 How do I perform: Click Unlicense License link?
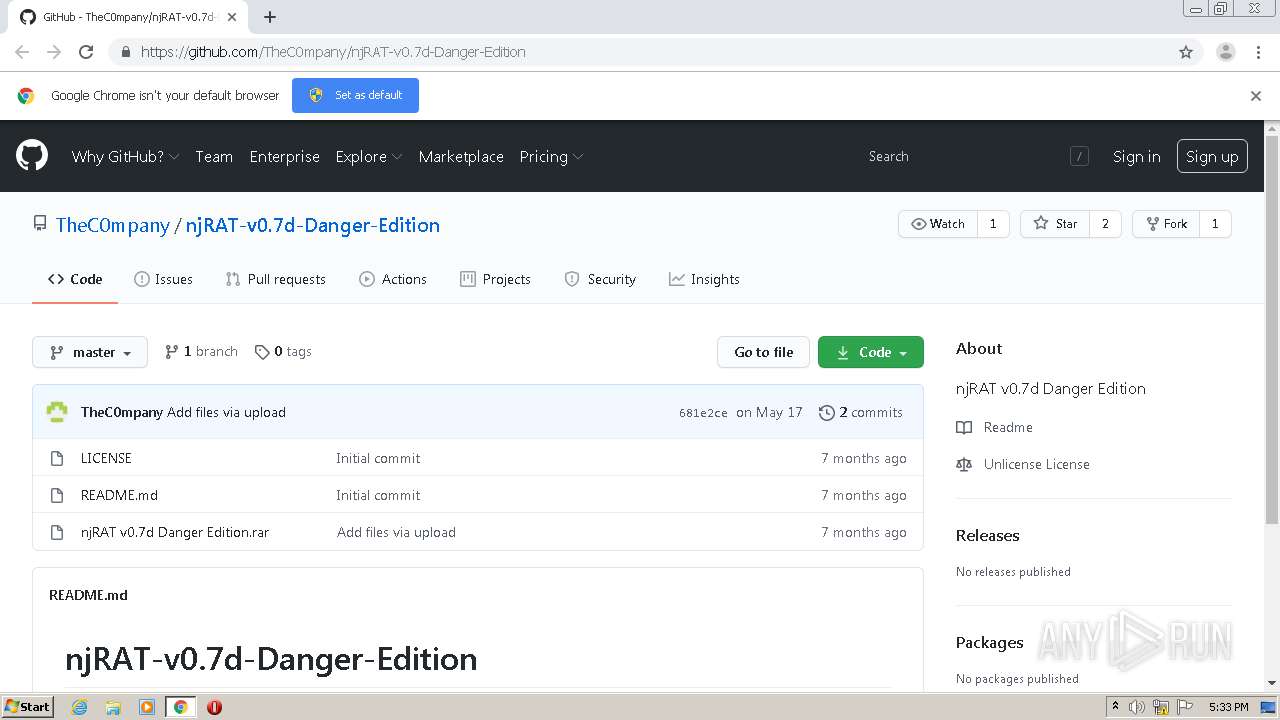[x=1037, y=464]
